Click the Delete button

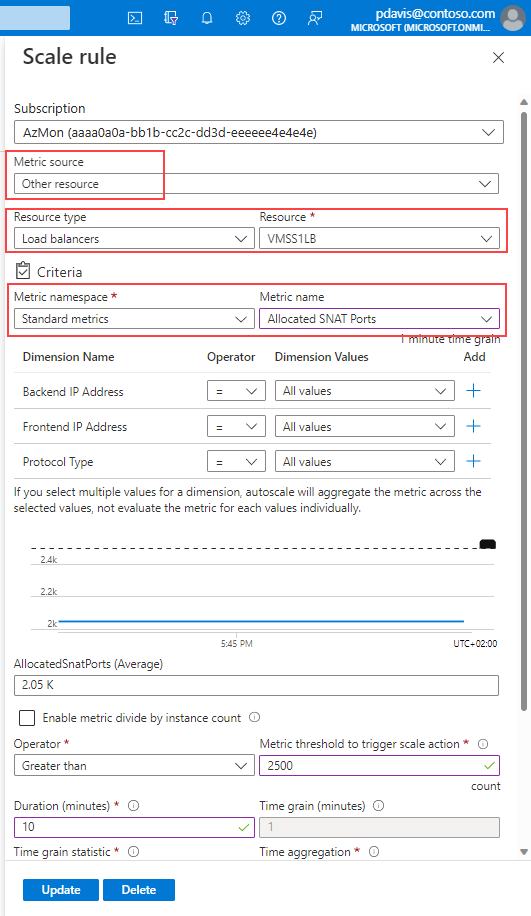click(x=138, y=890)
